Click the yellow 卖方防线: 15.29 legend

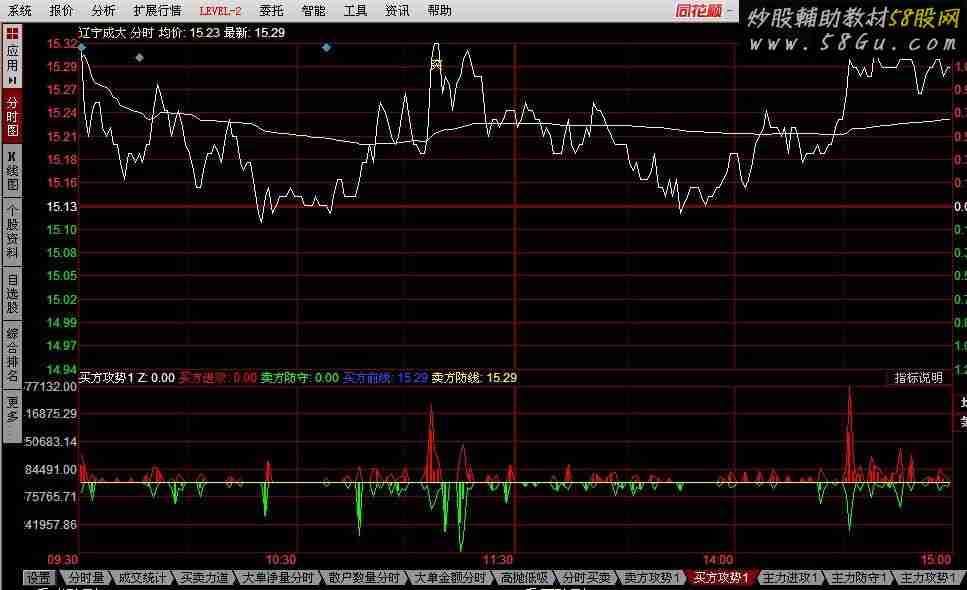pos(474,377)
